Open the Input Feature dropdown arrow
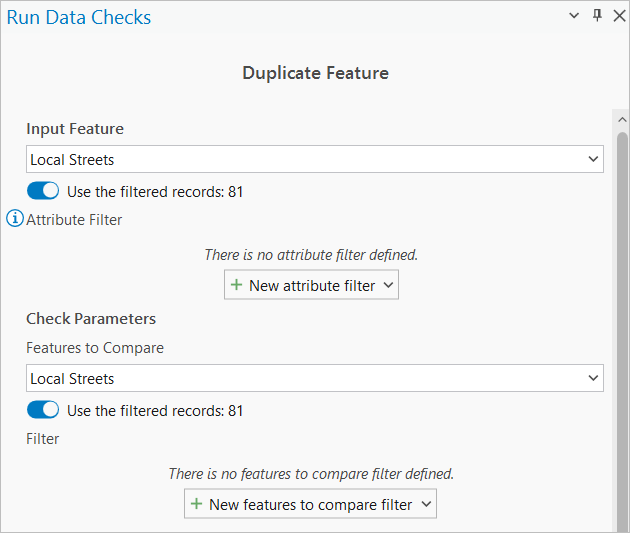The image size is (630, 533). pyautogui.click(x=593, y=159)
